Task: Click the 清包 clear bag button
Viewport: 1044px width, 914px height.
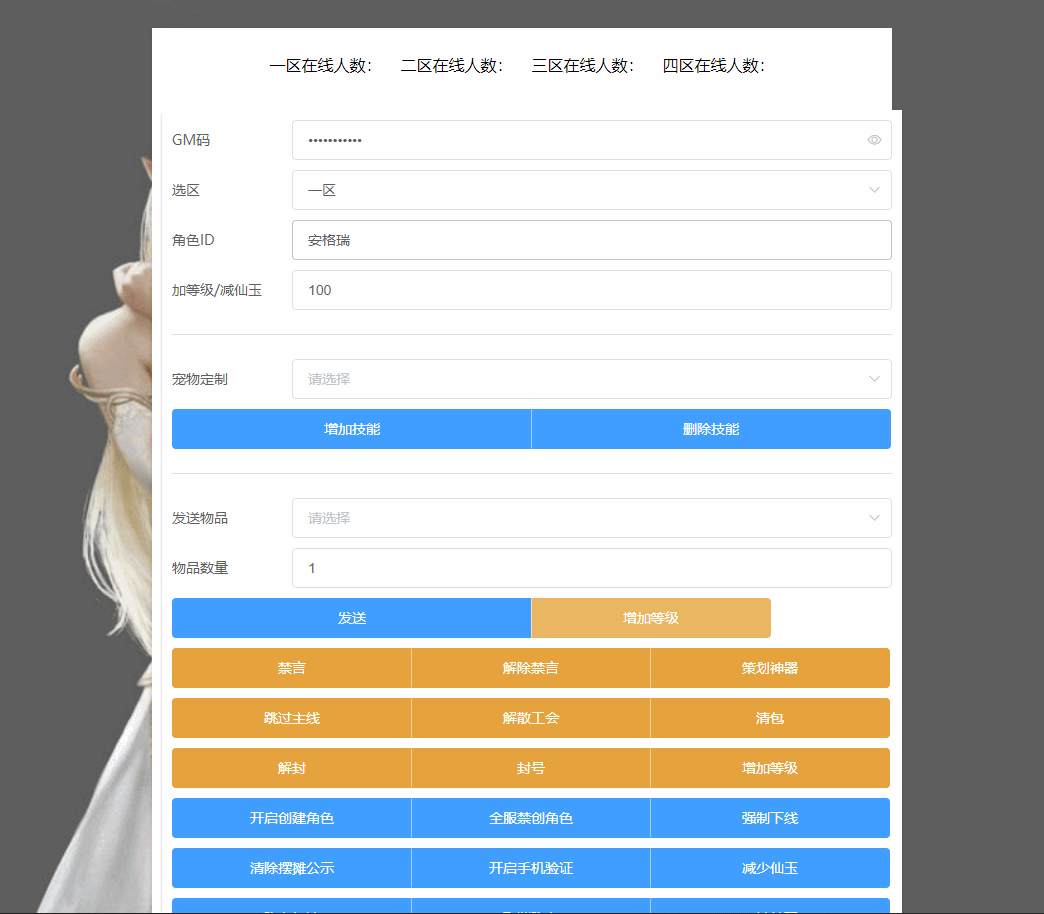Action: 770,718
